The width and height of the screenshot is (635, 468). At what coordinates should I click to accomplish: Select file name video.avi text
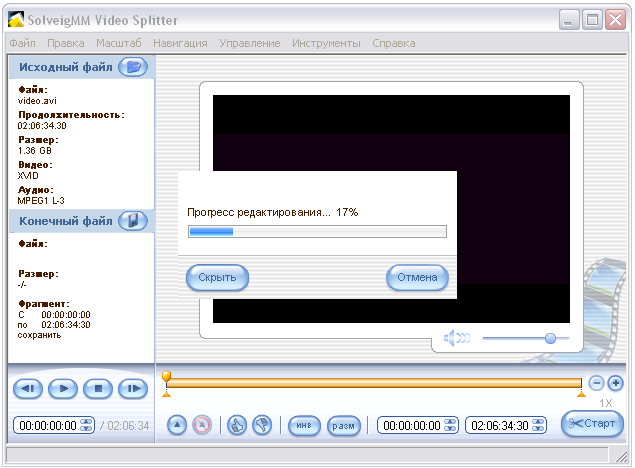(x=37, y=101)
